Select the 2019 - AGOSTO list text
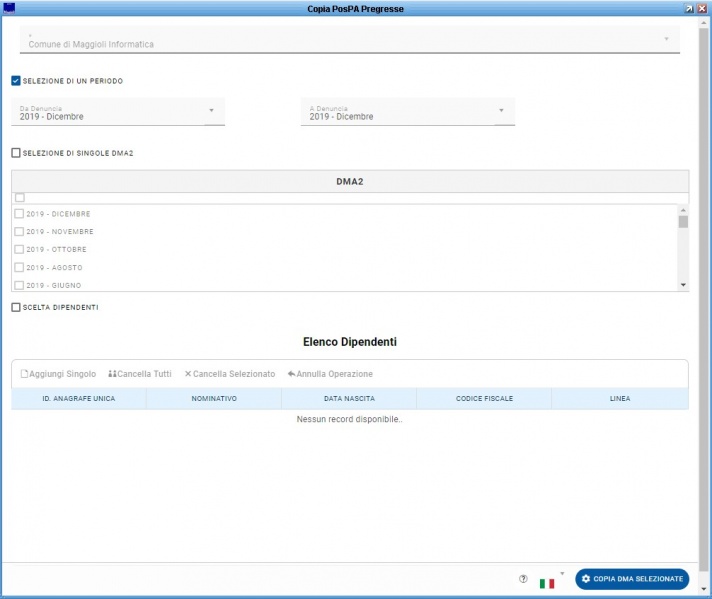The height and width of the screenshot is (599, 712). tap(54, 267)
